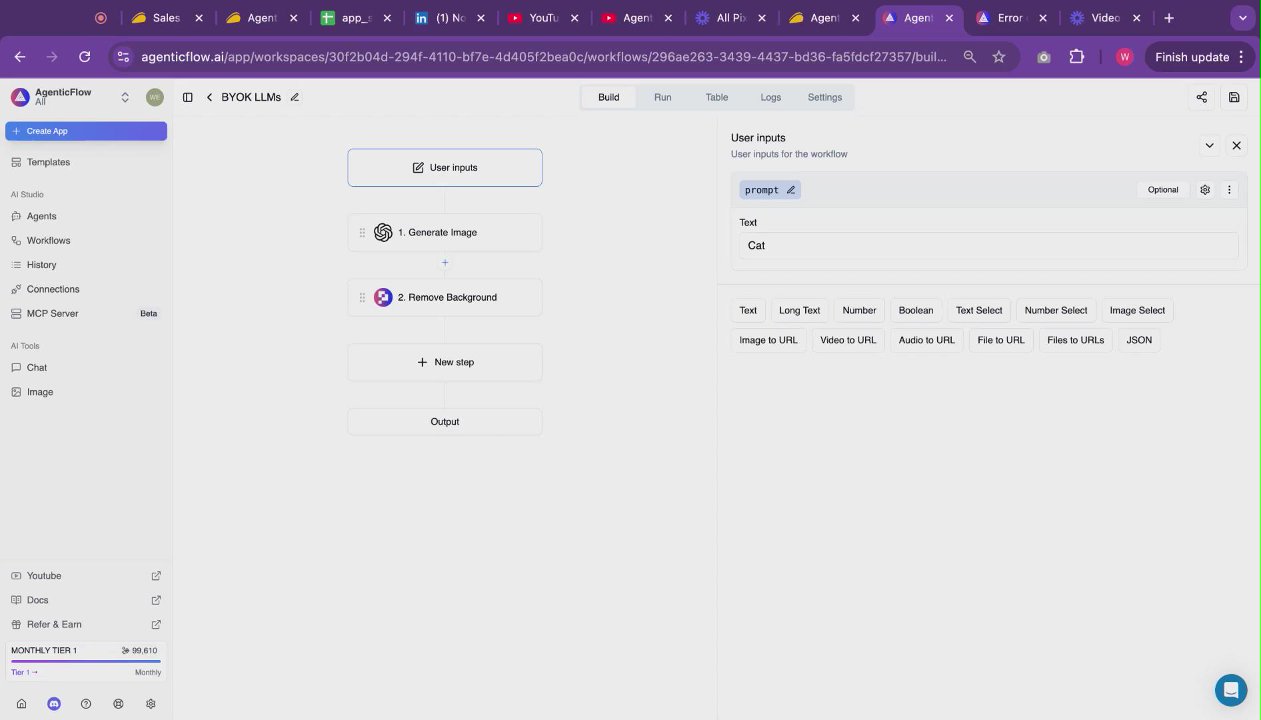This screenshot has height=720, width=1261.
Task: Switch to the Logs tab
Action: (x=770, y=97)
